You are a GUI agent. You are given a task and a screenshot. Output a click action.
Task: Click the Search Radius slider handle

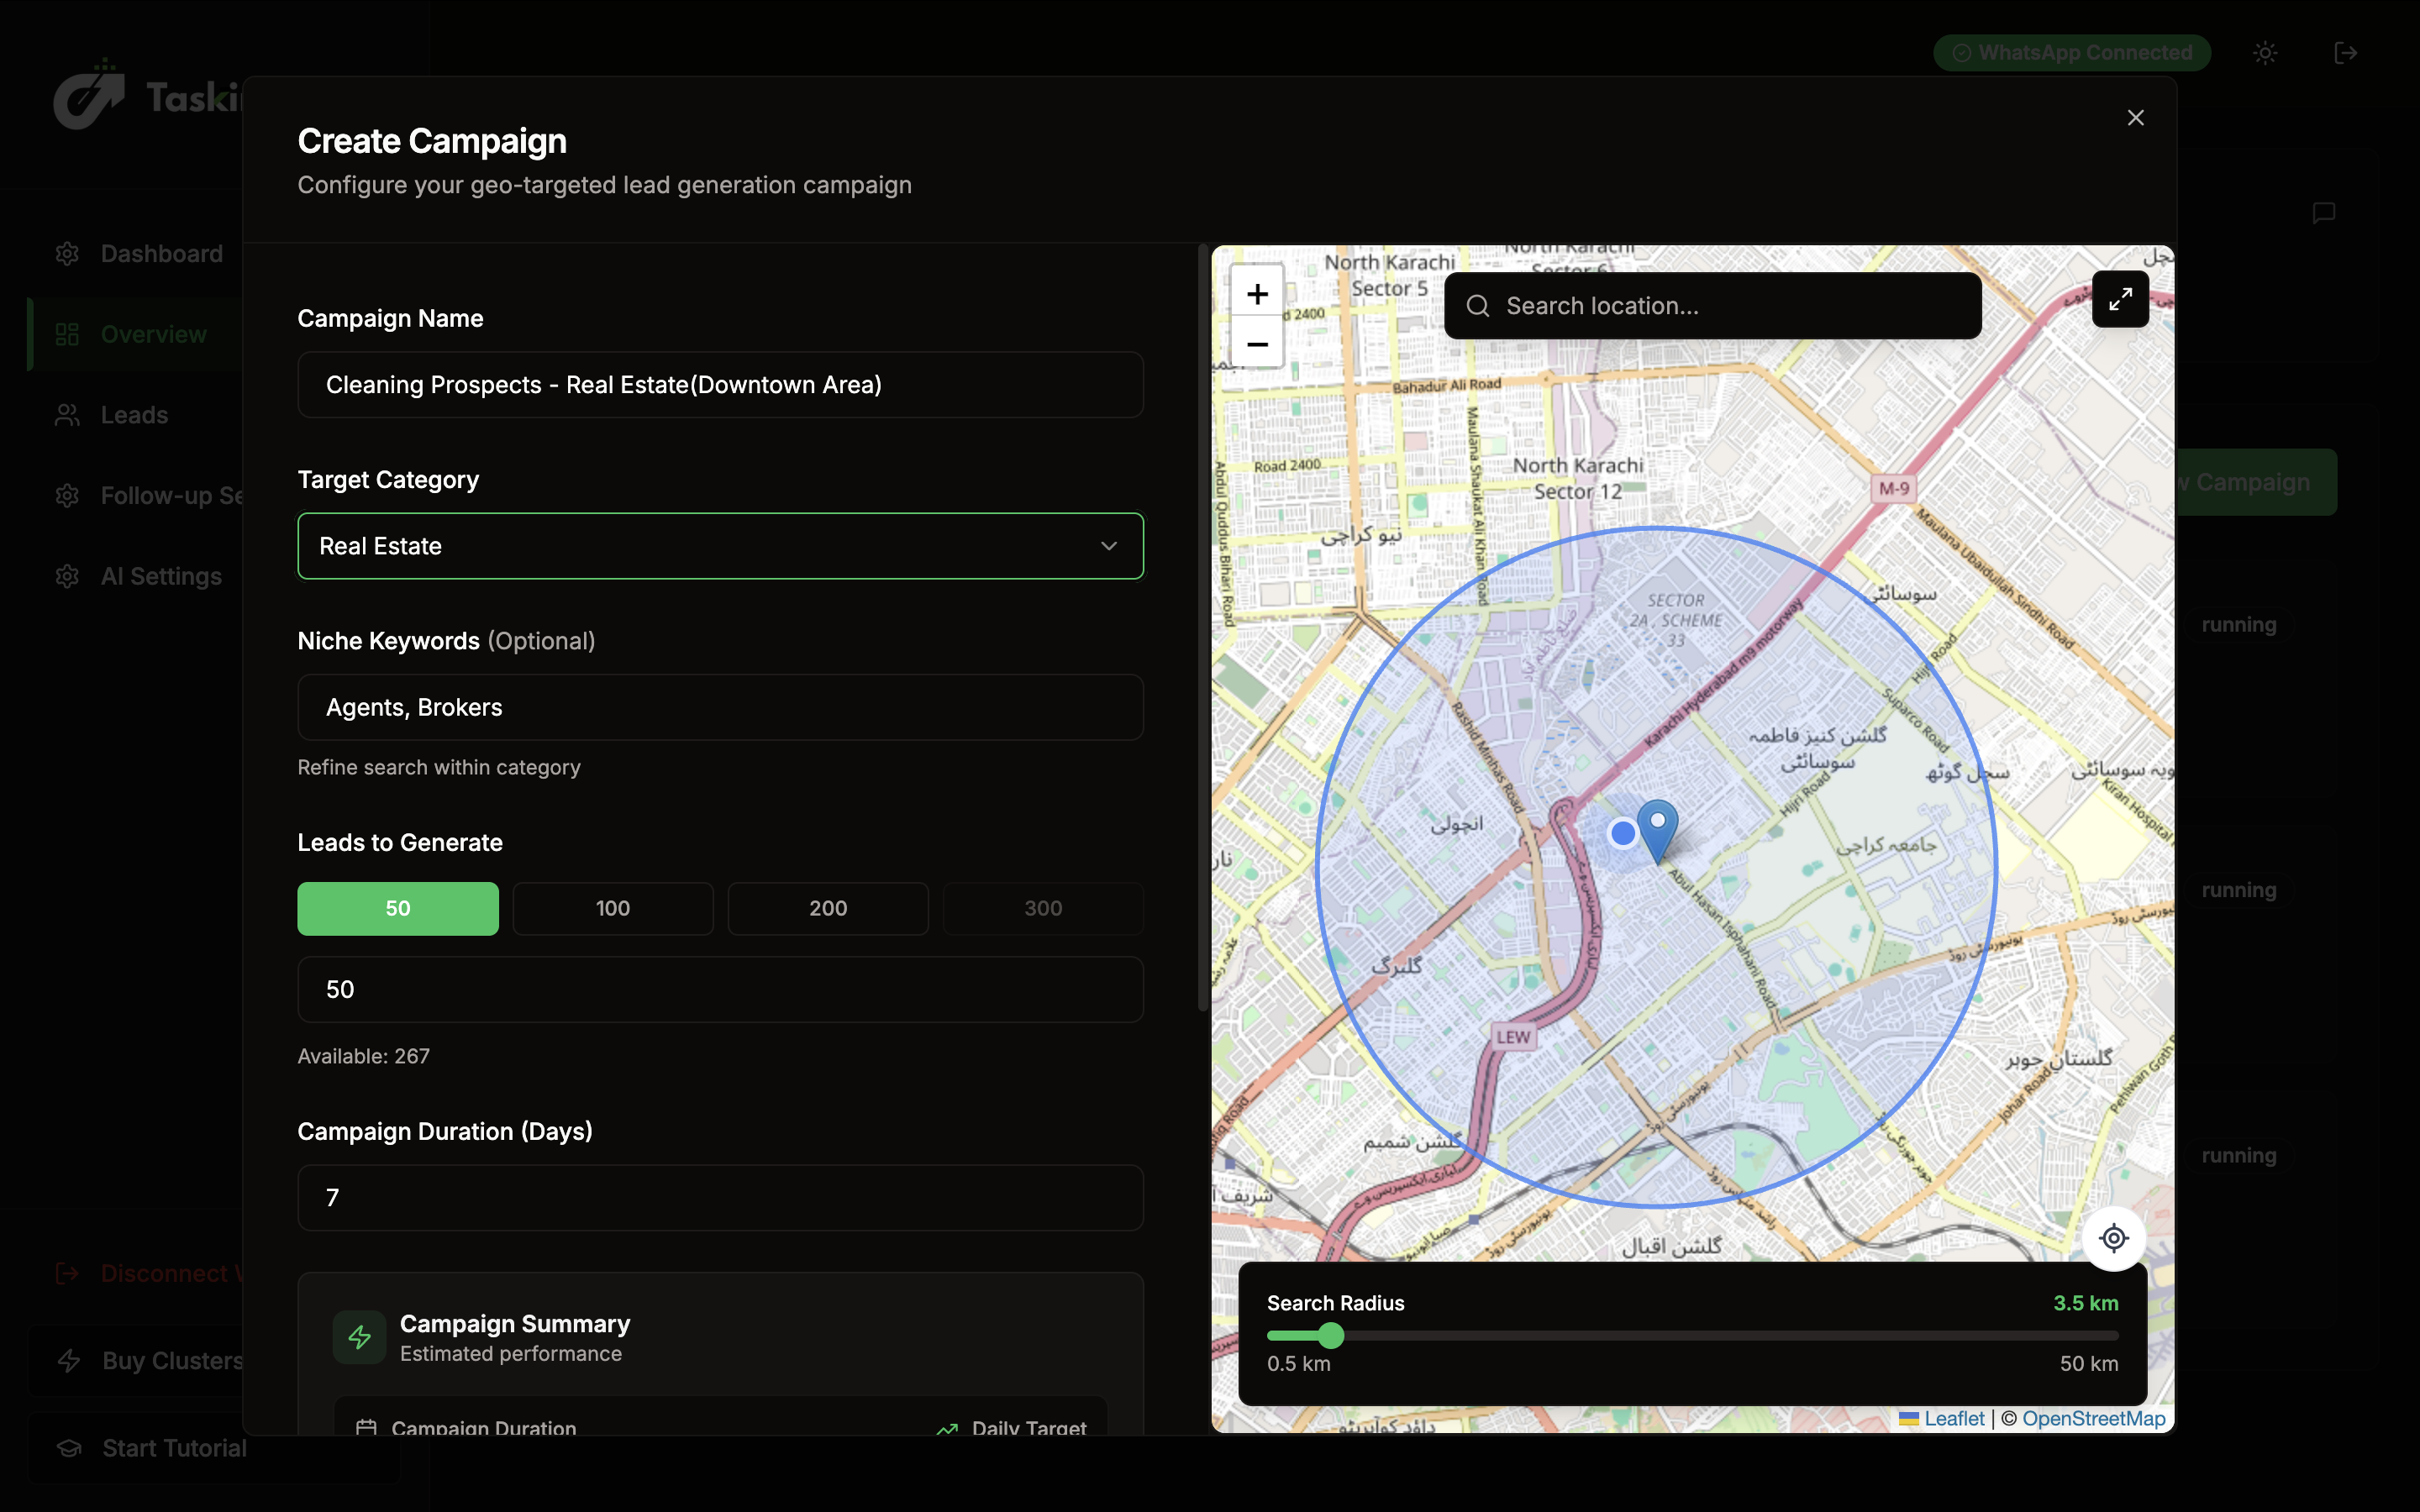click(x=1331, y=1335)
